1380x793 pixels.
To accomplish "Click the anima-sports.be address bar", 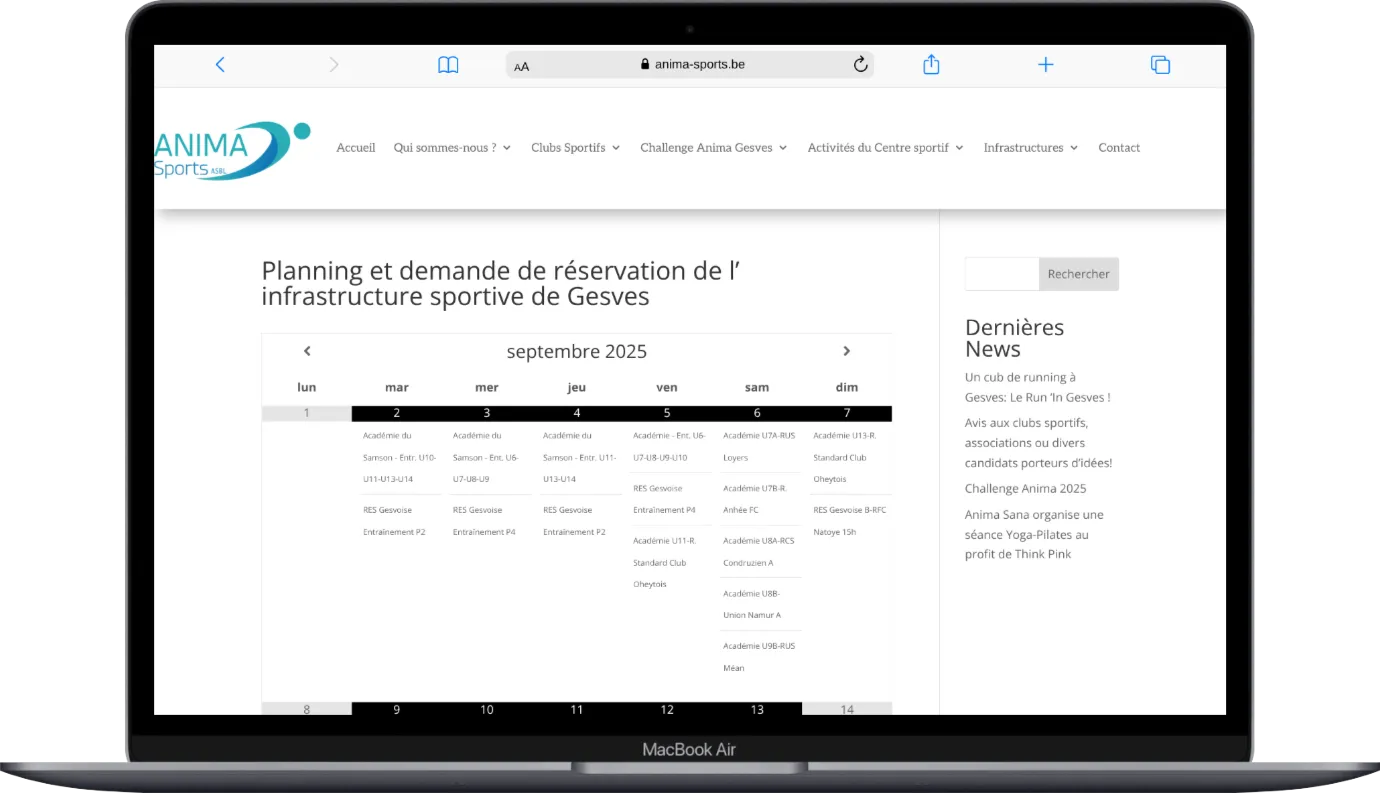I will (690, 65).
